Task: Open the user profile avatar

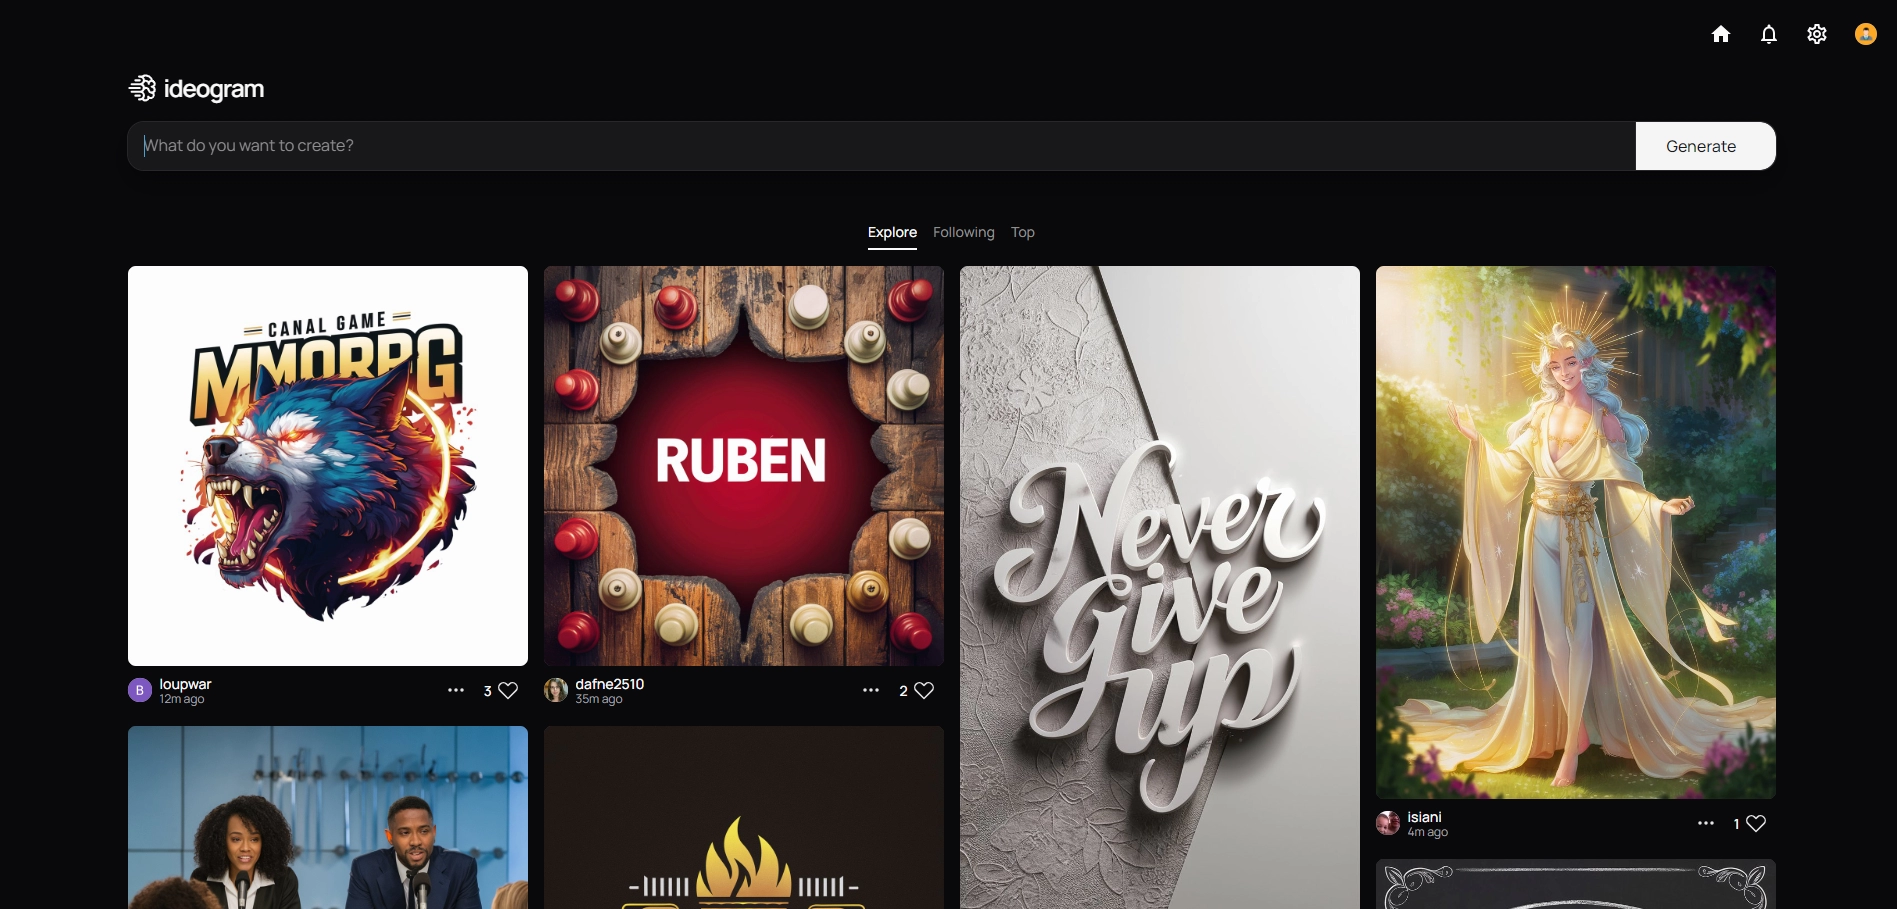Action: click(x=1865, y=35)
